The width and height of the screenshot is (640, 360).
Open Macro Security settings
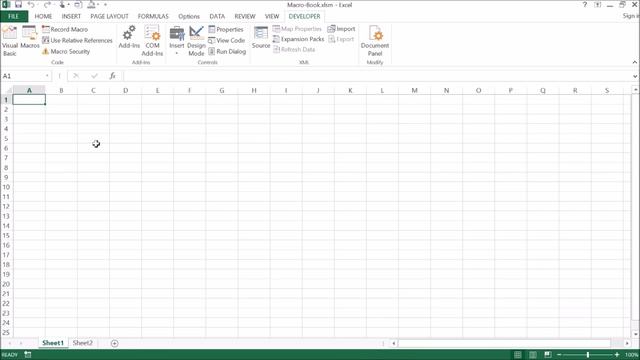pos(66,51)
